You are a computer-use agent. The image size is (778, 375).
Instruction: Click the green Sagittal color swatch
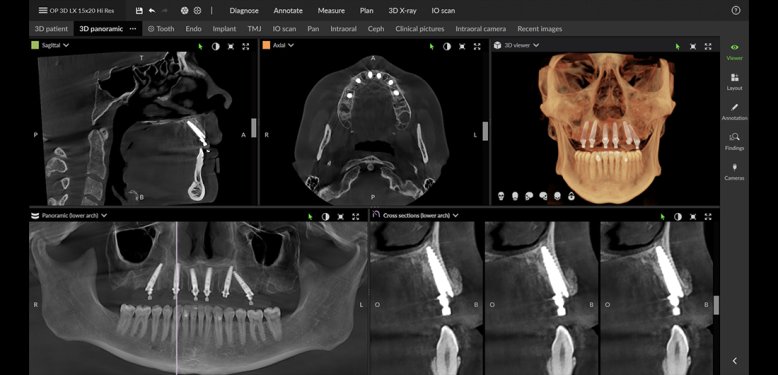35,45
